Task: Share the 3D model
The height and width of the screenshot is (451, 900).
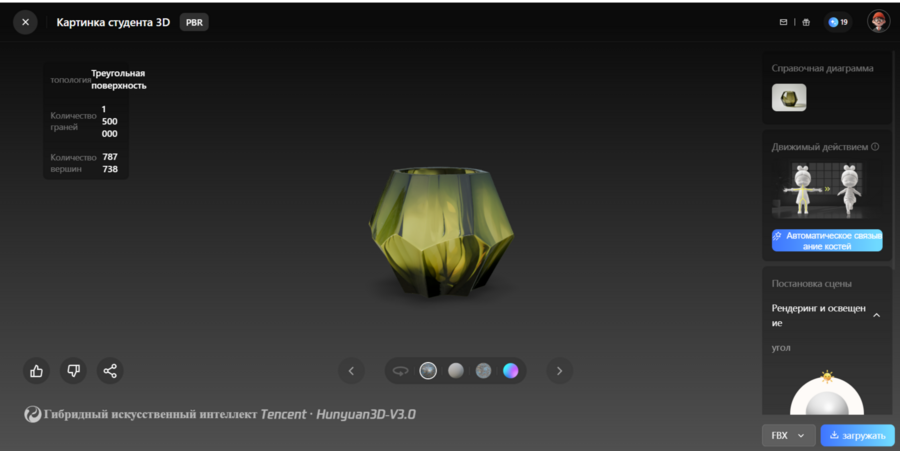Action: (110, 371)
